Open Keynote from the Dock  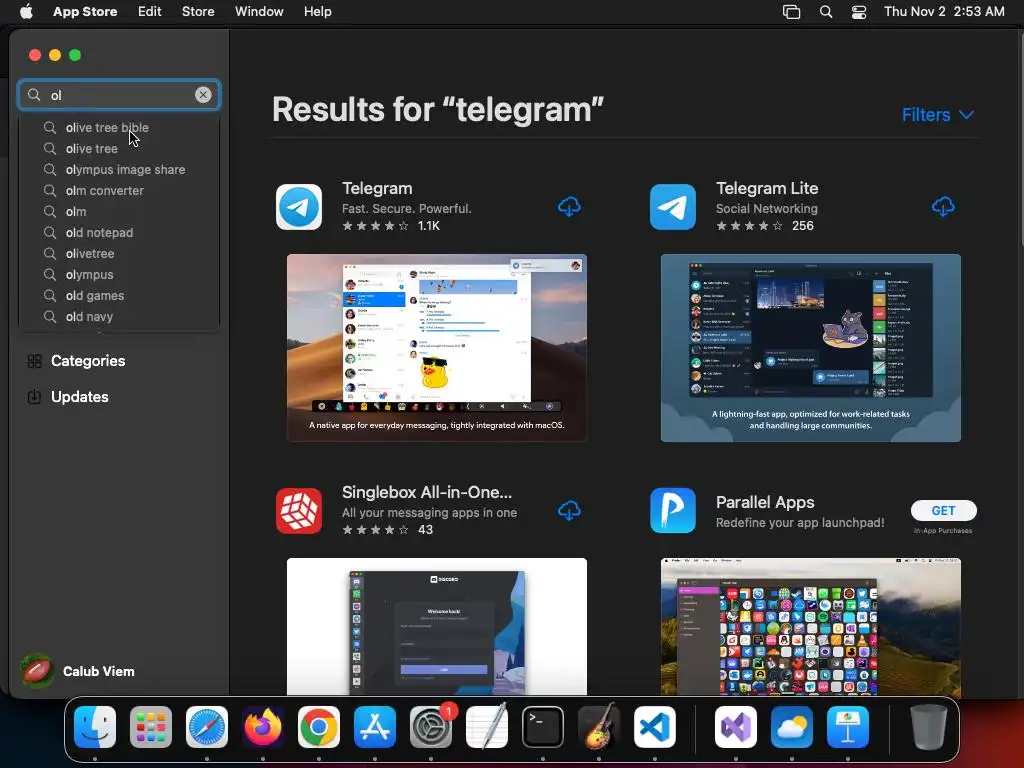848,727
